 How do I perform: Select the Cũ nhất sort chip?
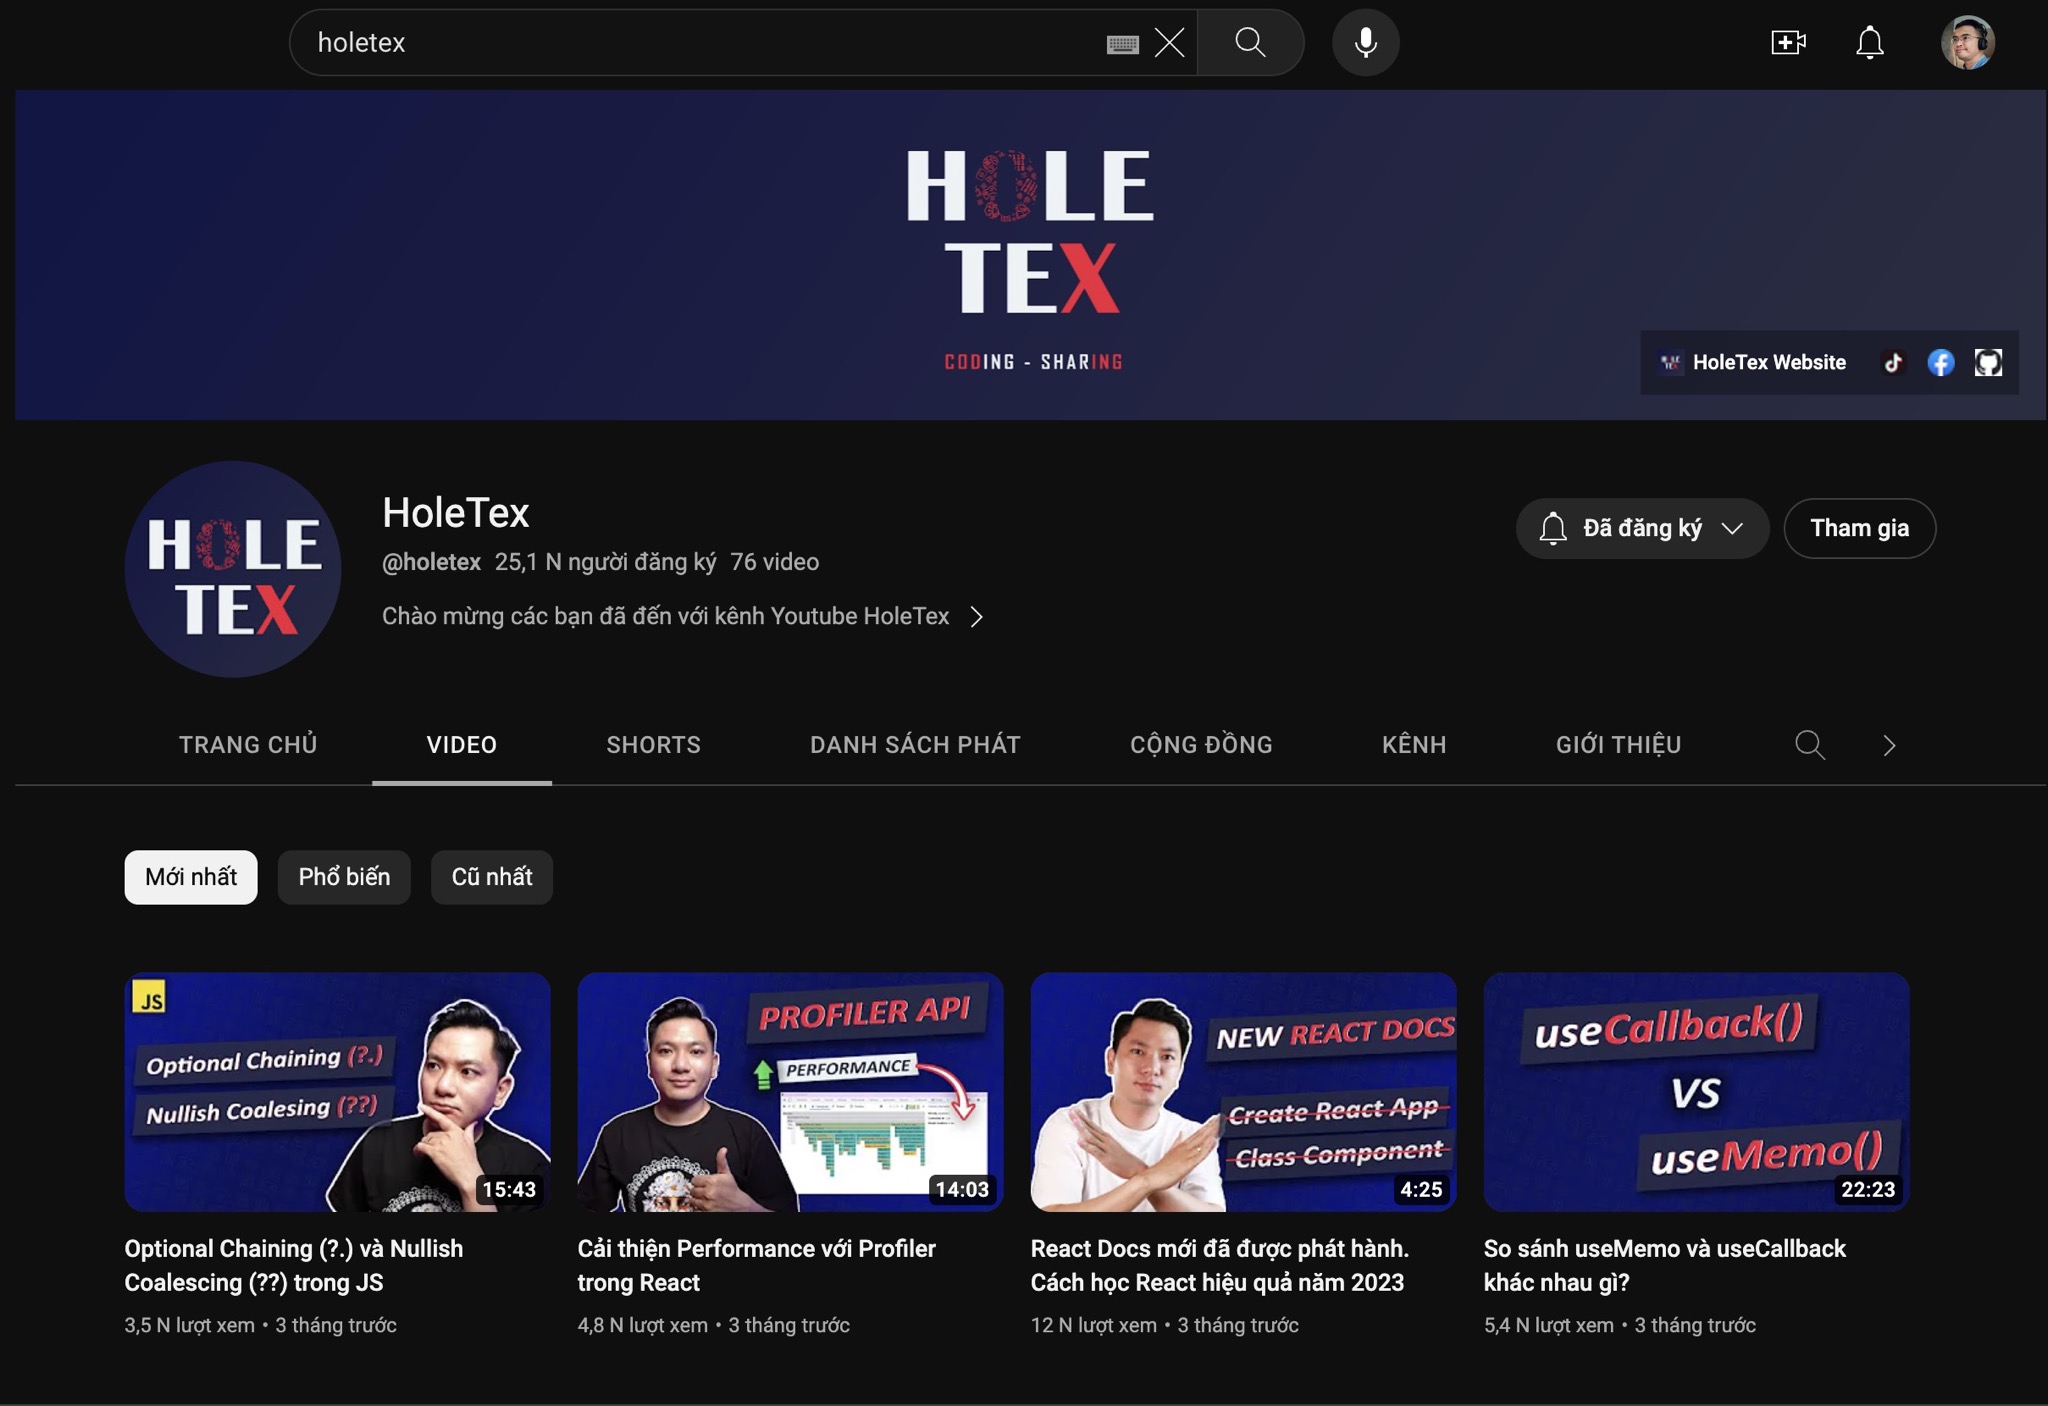pos(492,877)
